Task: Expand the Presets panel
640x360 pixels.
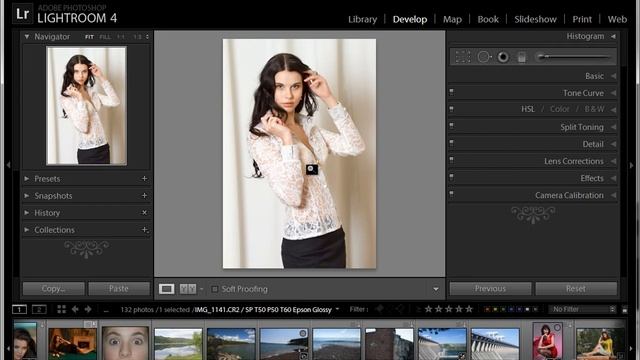Action: [x=27, y=179]
